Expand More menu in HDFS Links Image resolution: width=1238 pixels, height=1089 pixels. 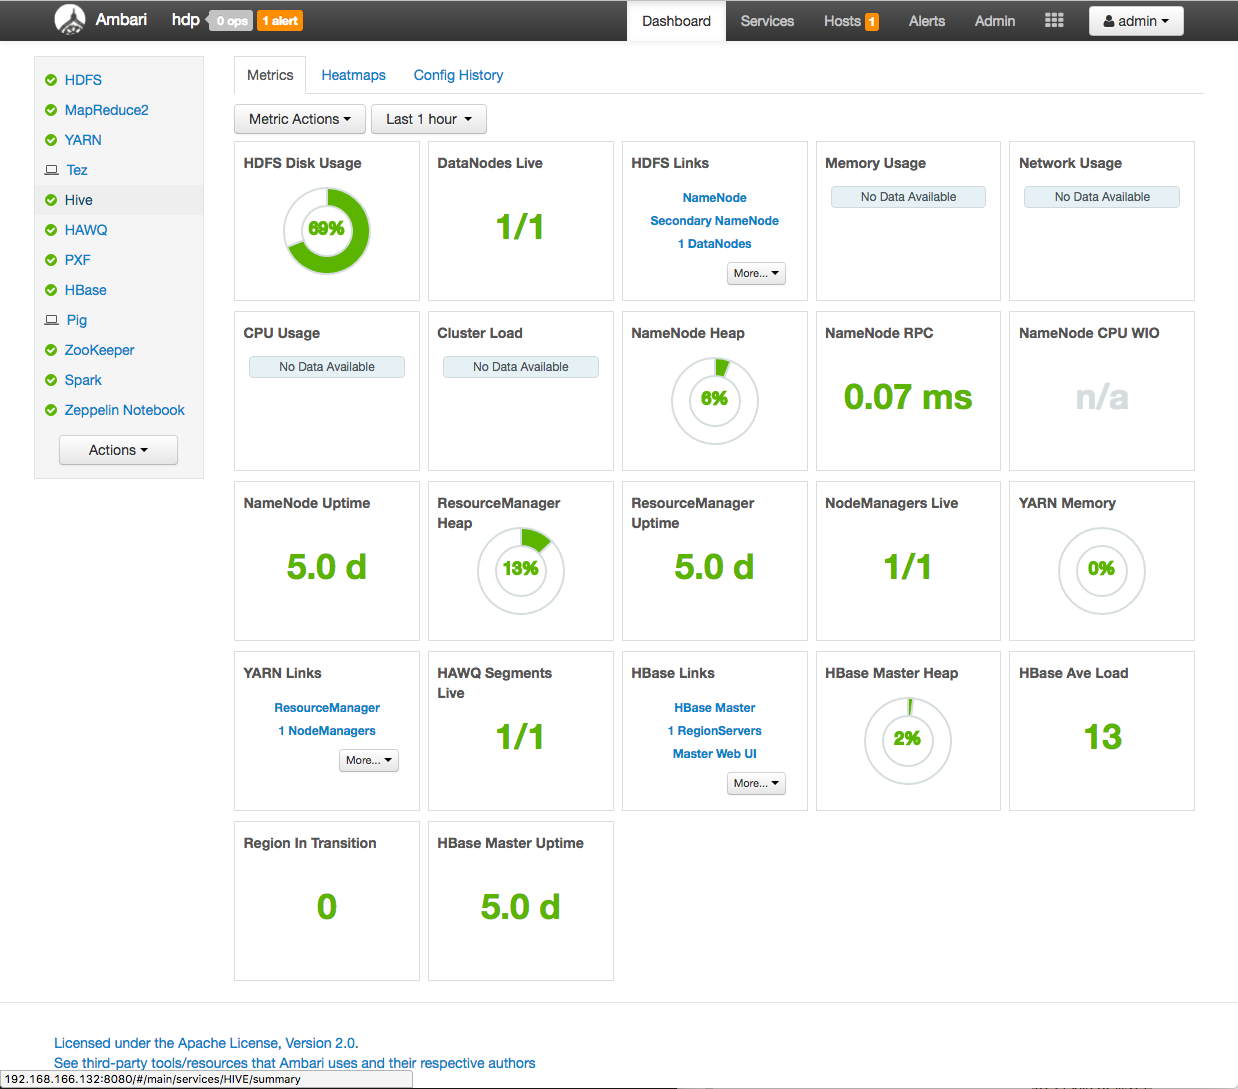click(x=755, y=273)
